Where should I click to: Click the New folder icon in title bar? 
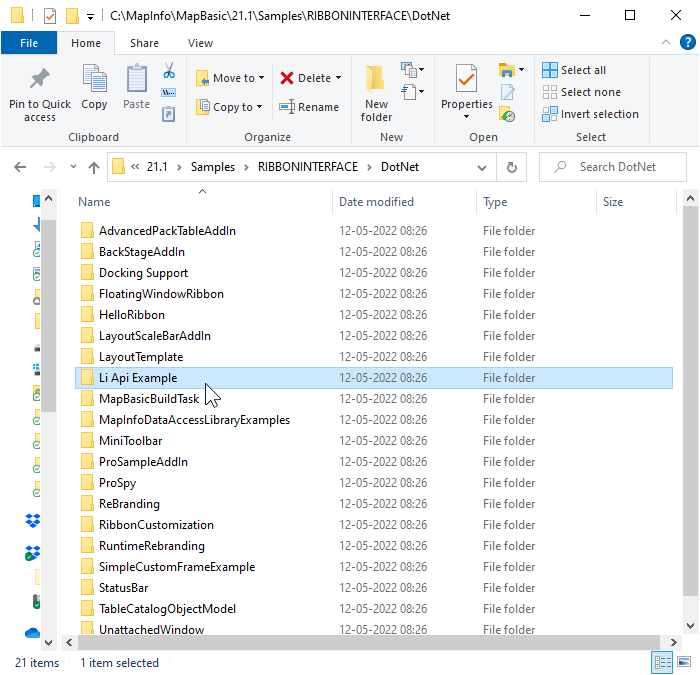[72, 16]
